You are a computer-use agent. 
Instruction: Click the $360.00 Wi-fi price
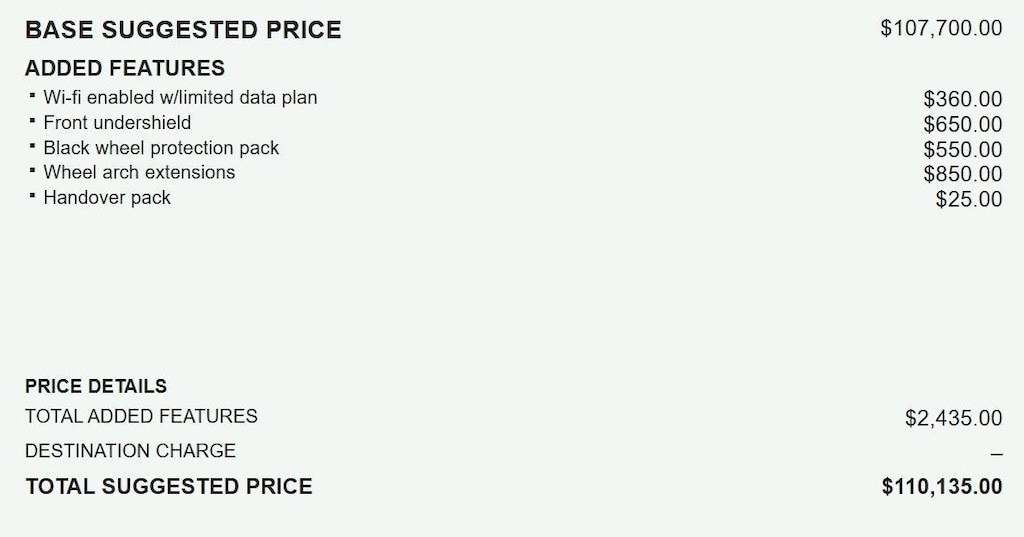[962, 99]
